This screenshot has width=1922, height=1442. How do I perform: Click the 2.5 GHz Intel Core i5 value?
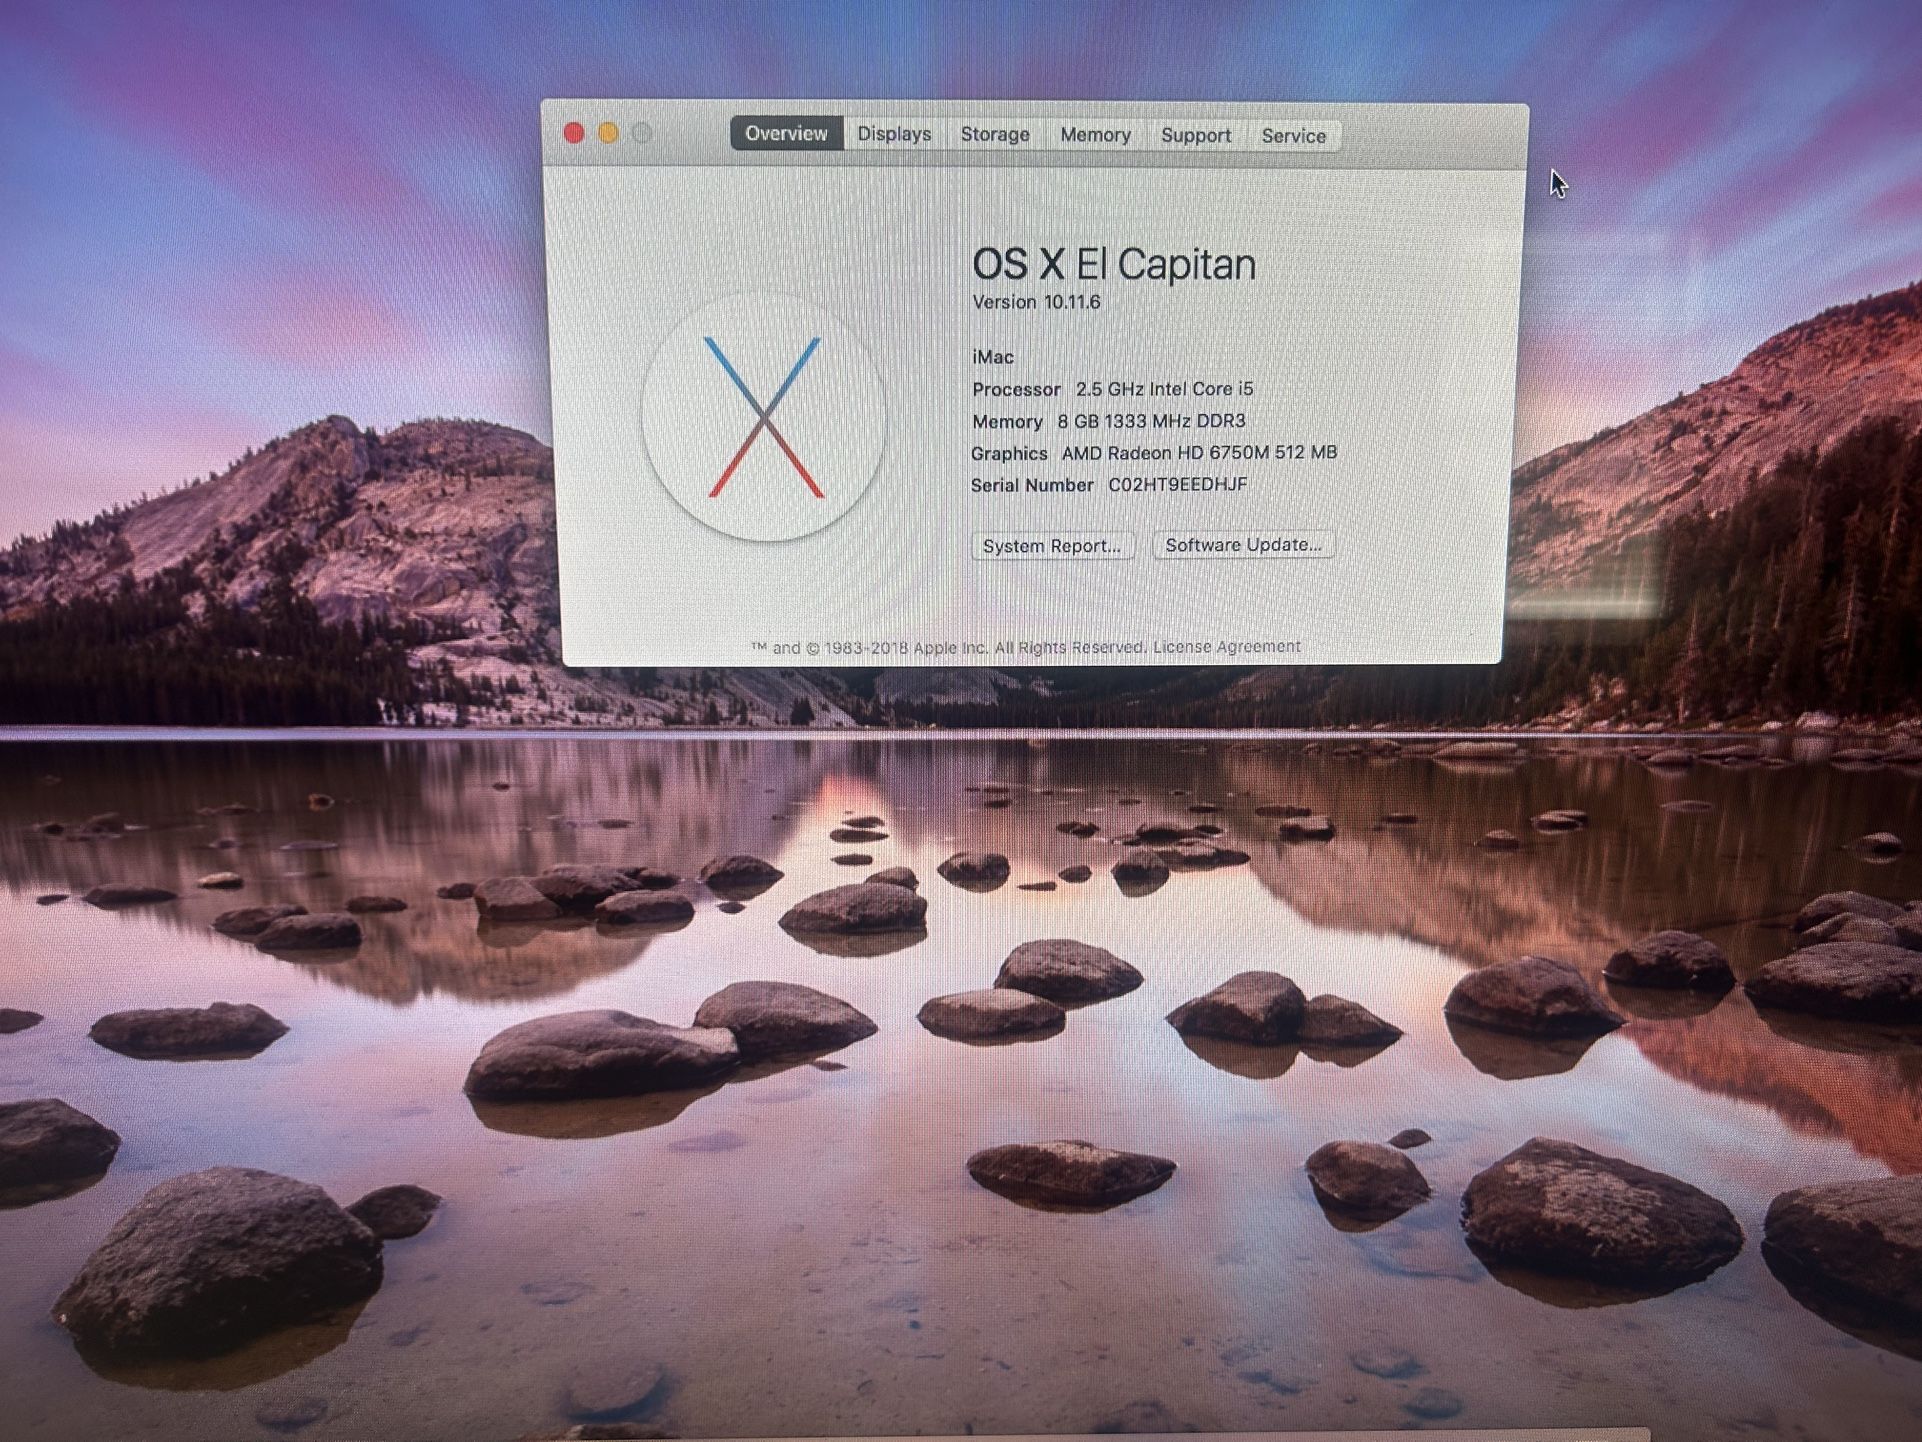[1164, 389]
